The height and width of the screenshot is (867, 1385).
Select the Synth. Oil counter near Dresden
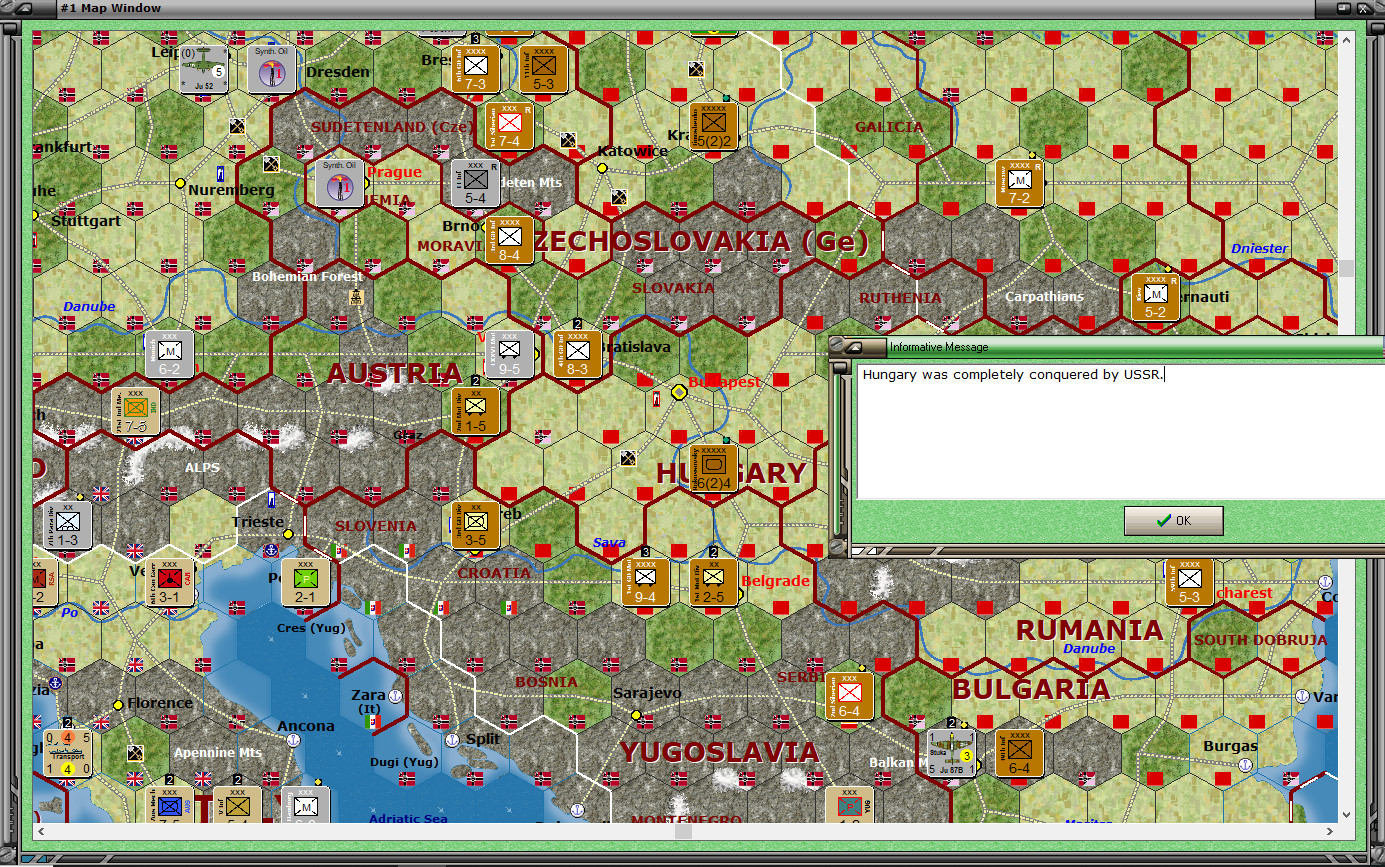272,69
